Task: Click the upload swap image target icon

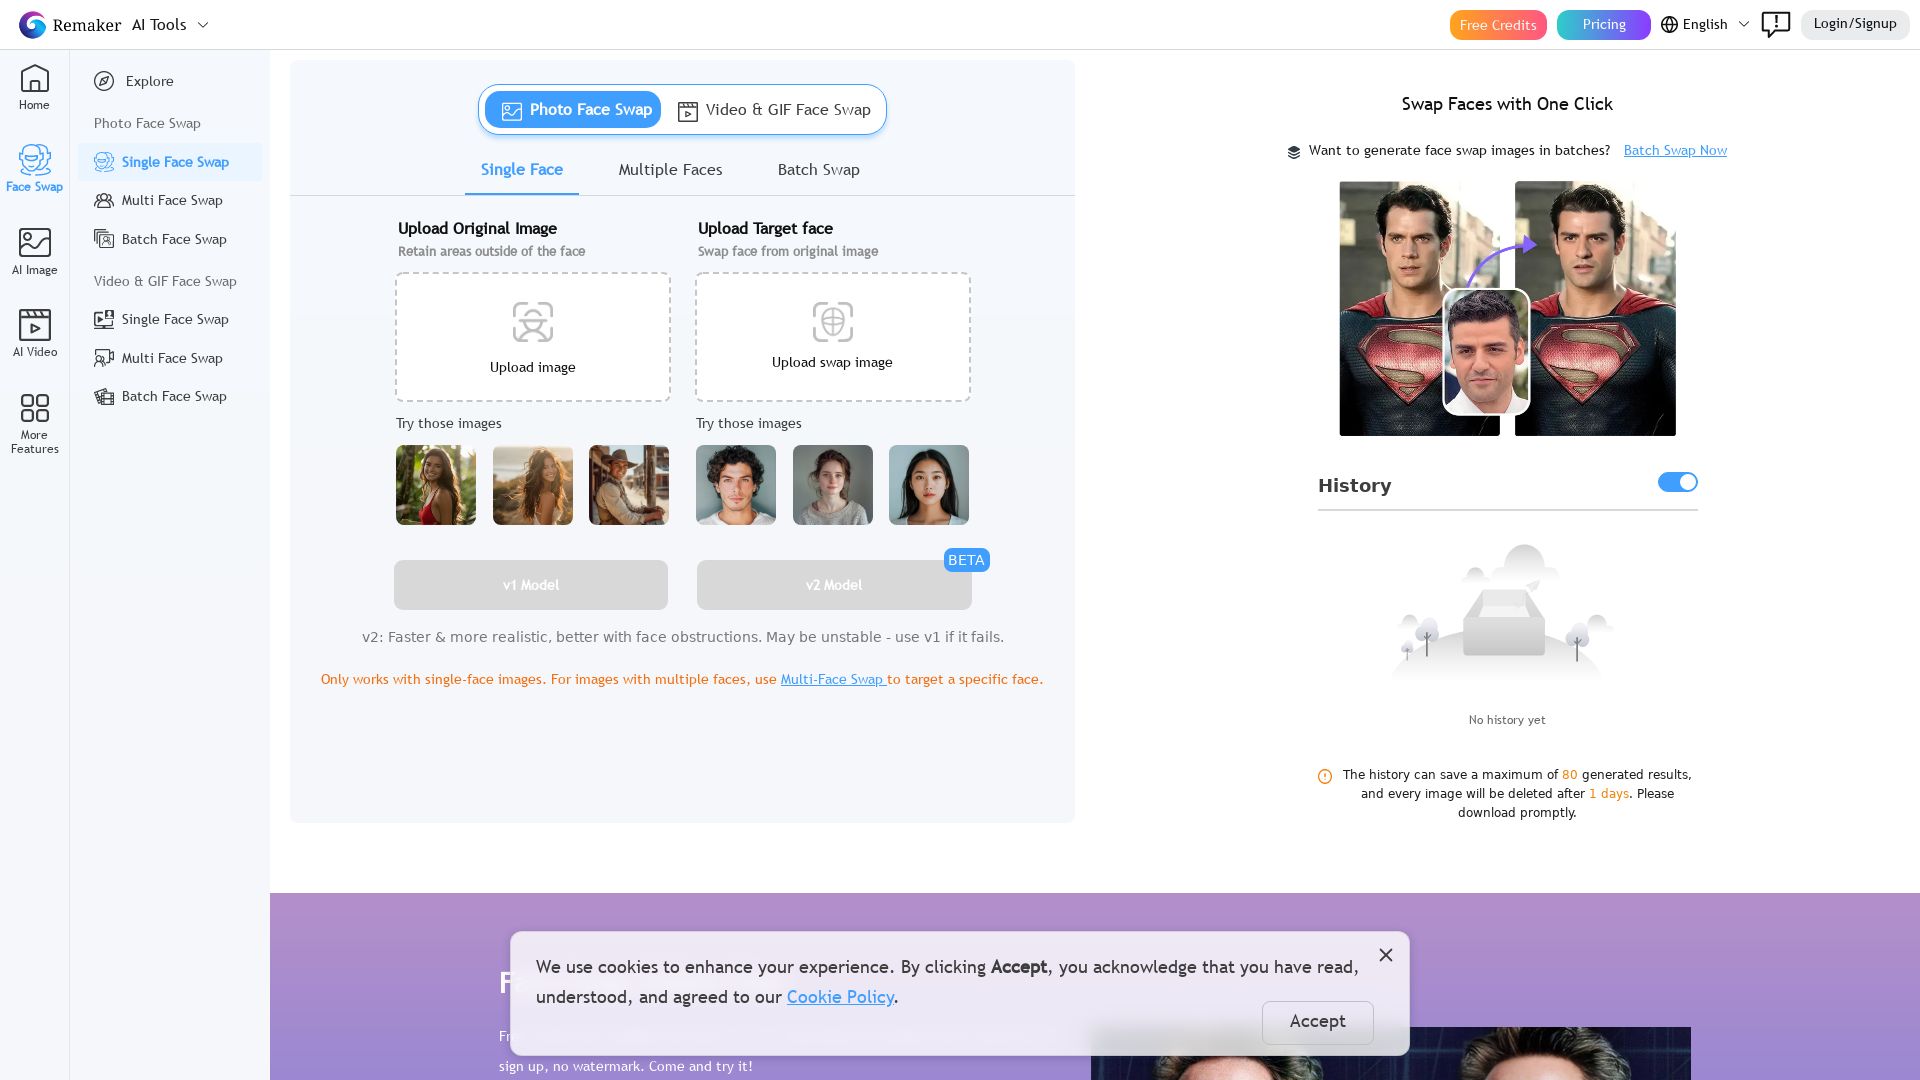Action: [832, 322]
